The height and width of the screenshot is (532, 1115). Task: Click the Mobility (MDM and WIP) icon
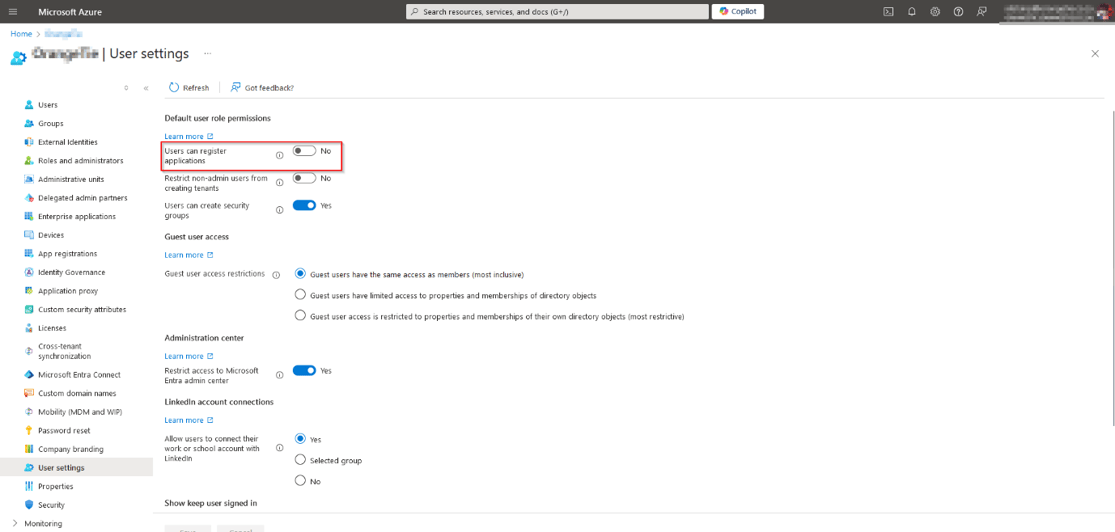point(29,412)
